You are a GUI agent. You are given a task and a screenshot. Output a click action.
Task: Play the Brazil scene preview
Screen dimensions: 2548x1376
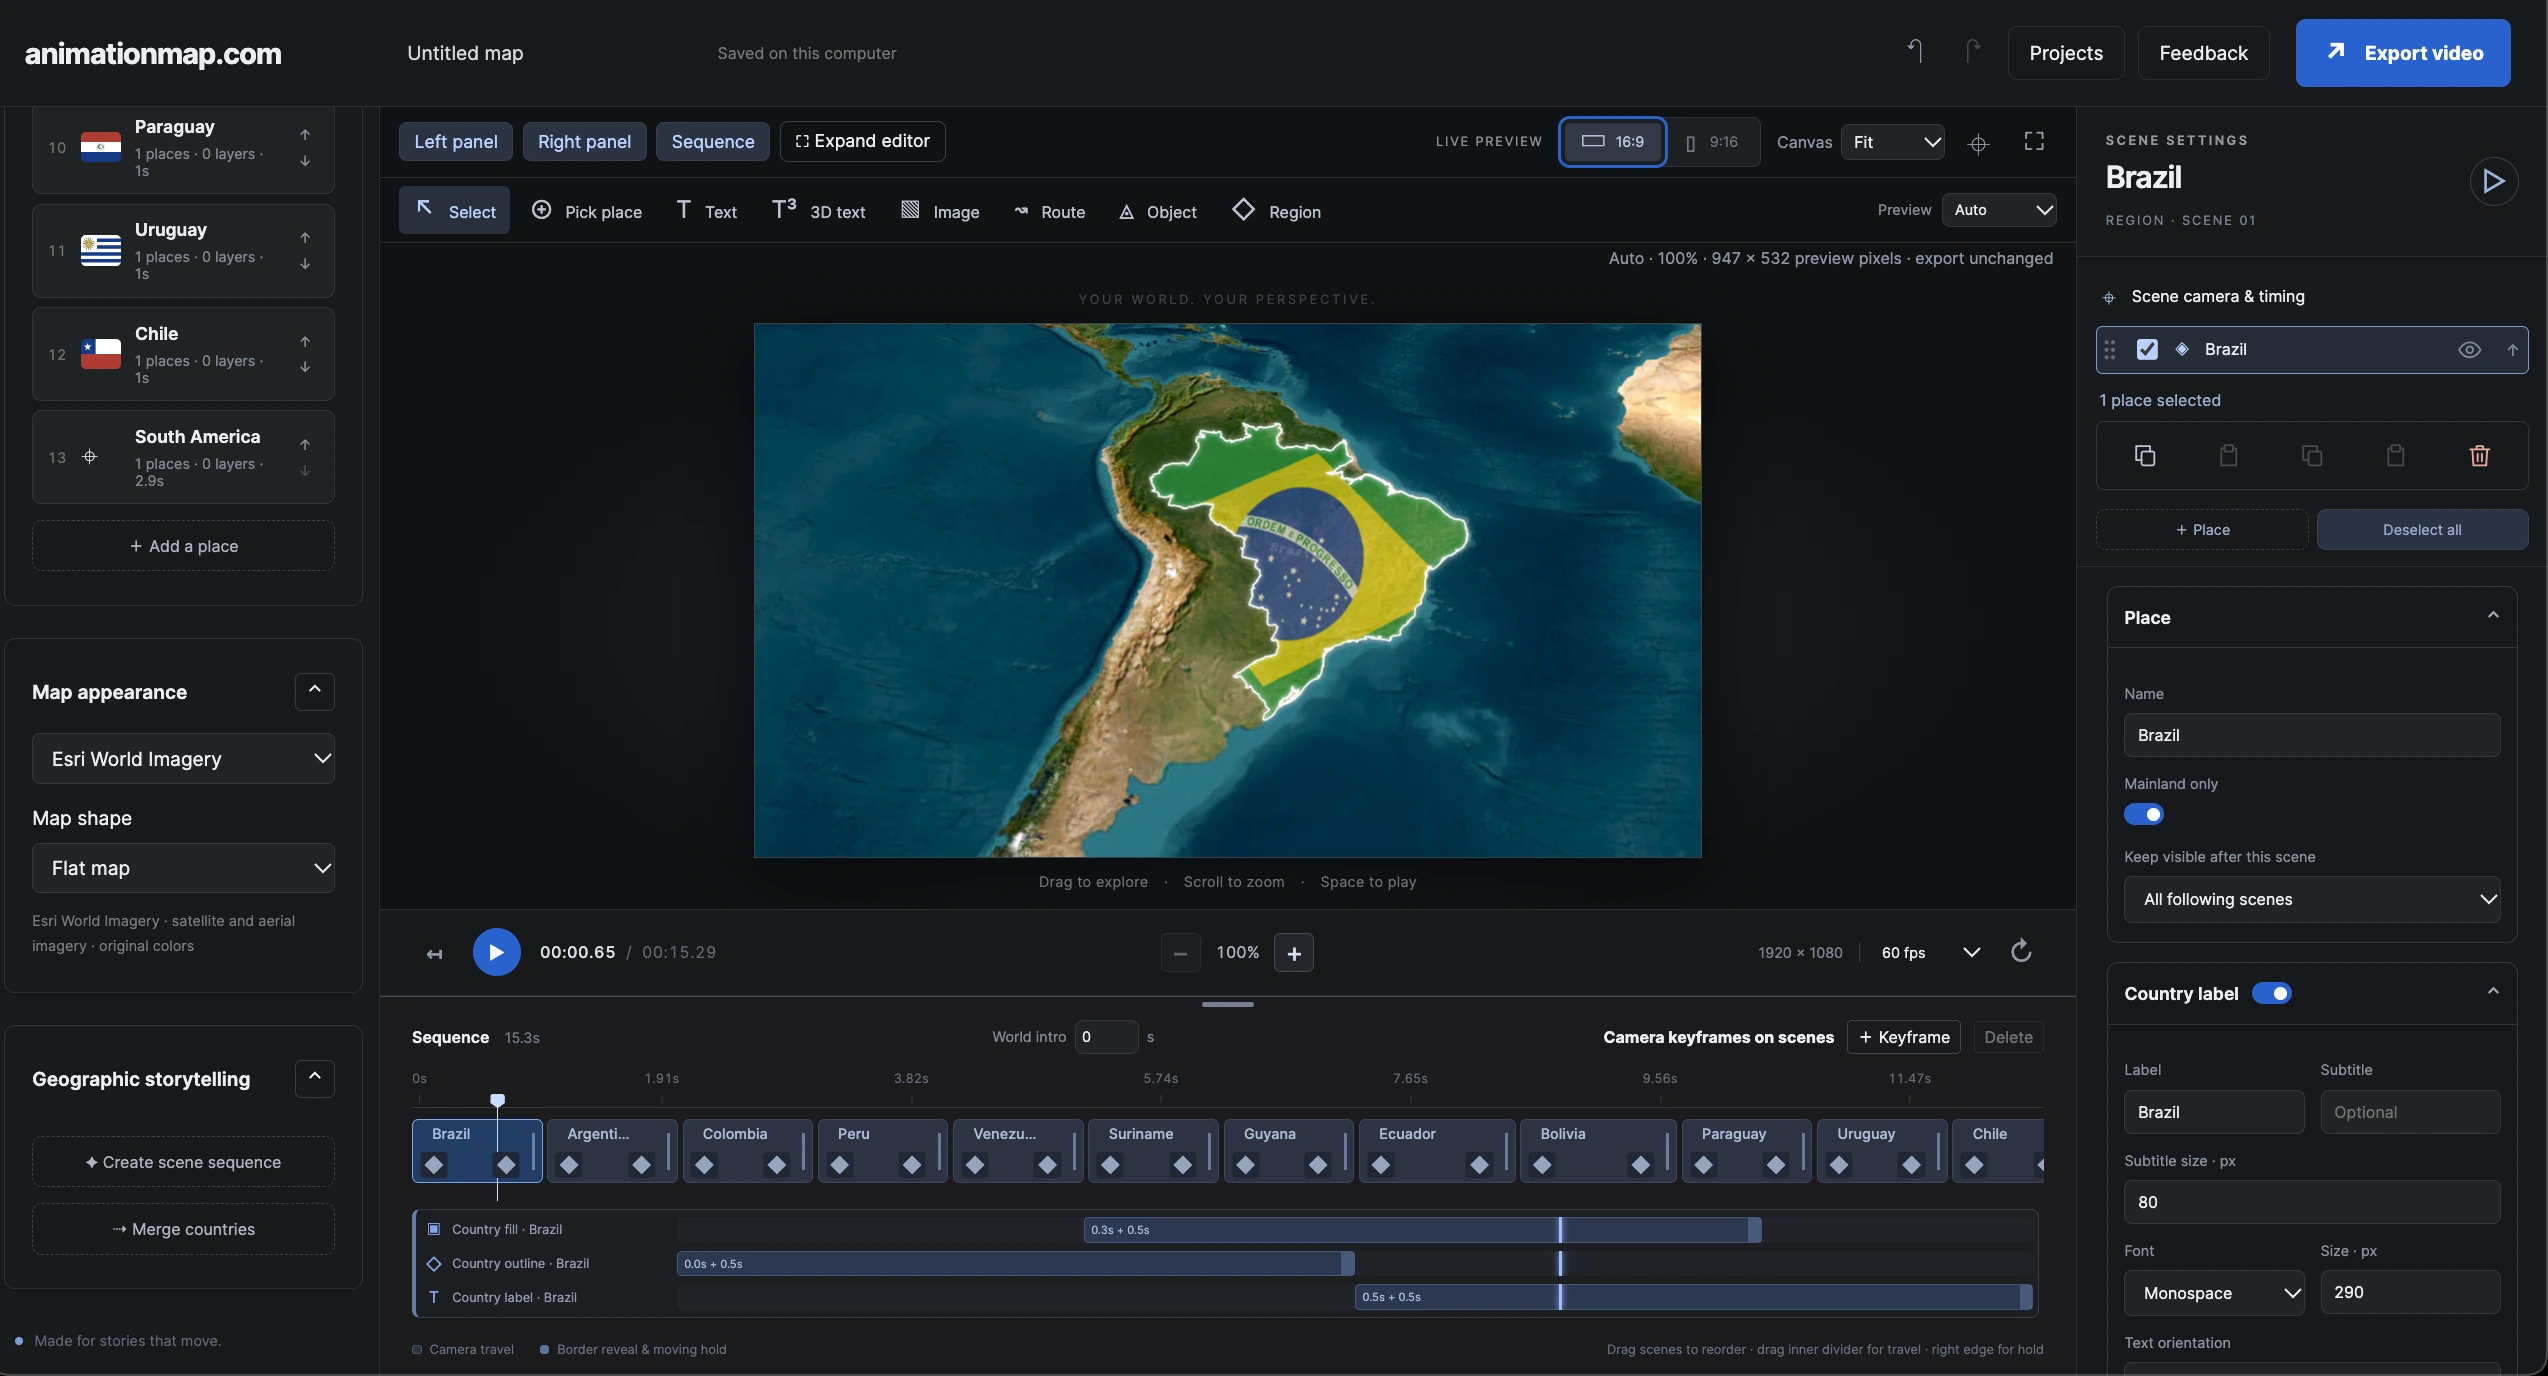(x=2493, y=181)
